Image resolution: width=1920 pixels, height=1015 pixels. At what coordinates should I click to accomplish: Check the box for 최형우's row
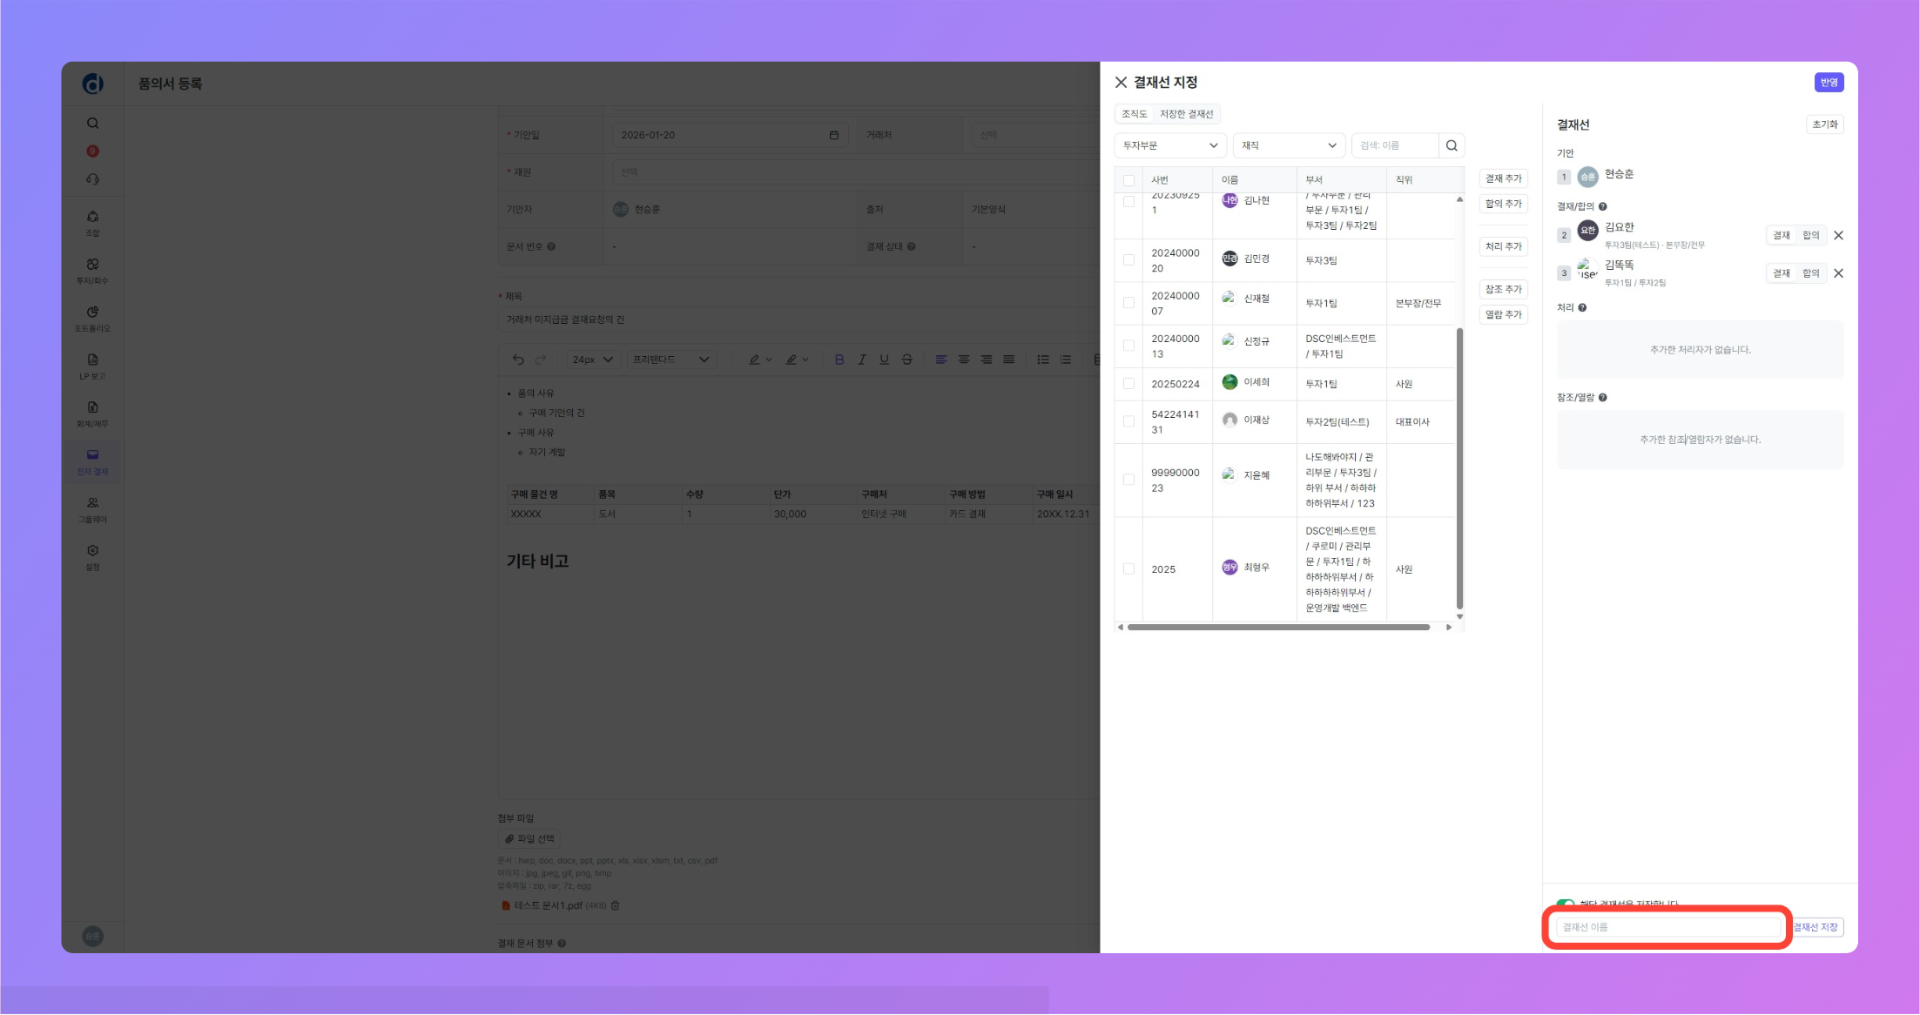point(1129,569)
